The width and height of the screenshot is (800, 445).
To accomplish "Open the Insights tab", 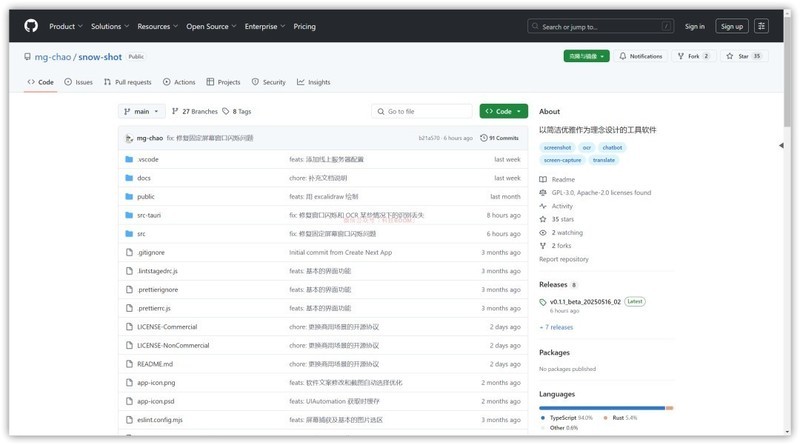I will coord(314,82).
